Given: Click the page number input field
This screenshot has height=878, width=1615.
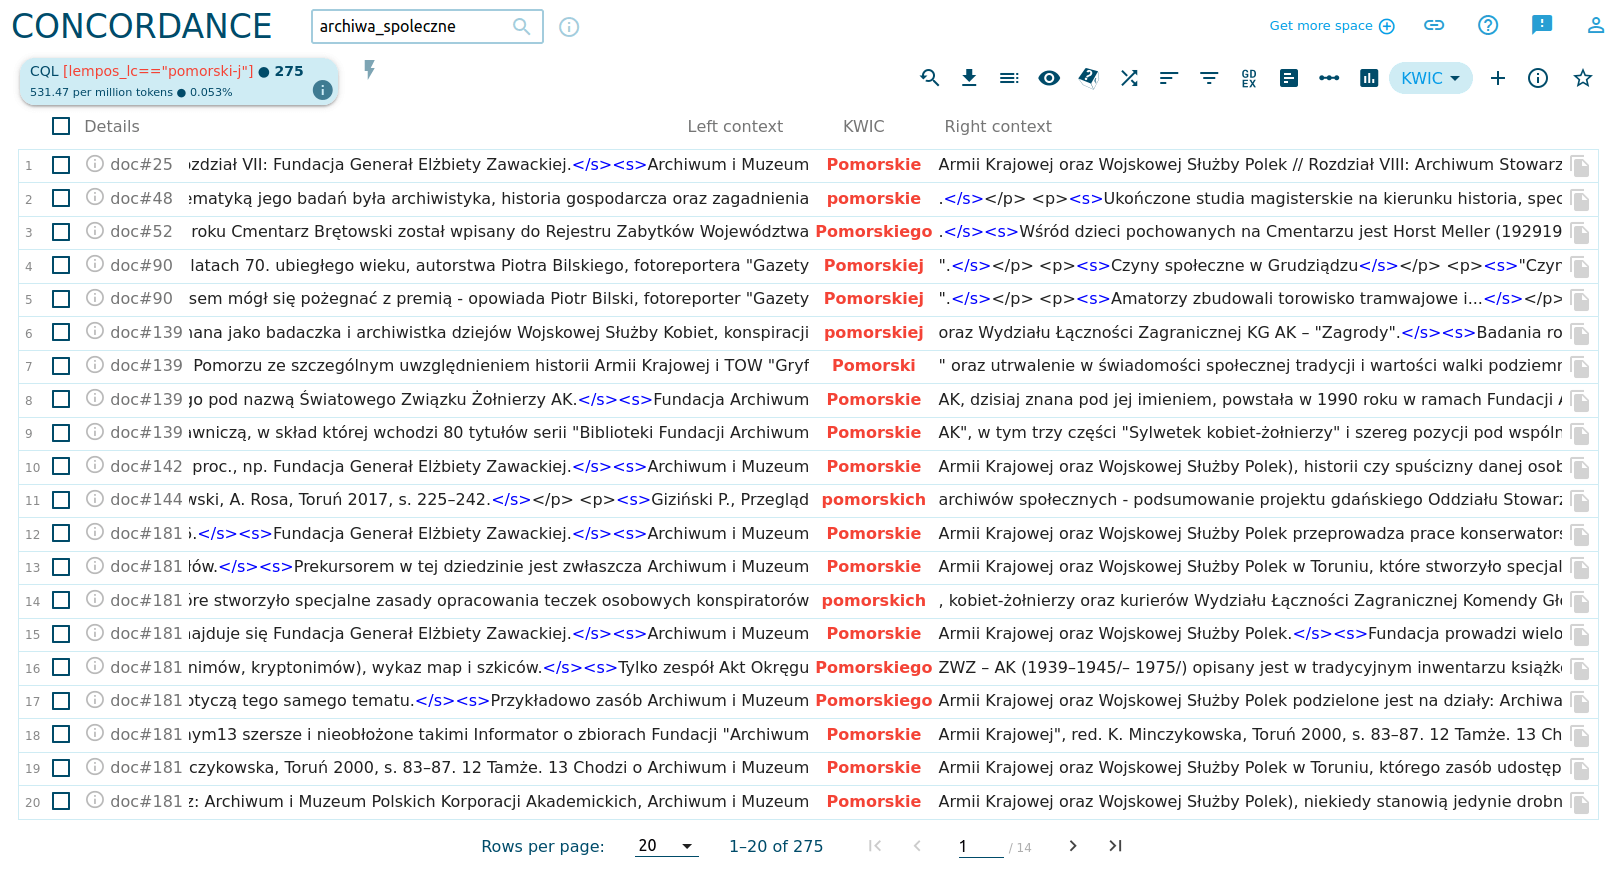Looking at the screenshot, I should pyautogui.click(x=980, y=847).
